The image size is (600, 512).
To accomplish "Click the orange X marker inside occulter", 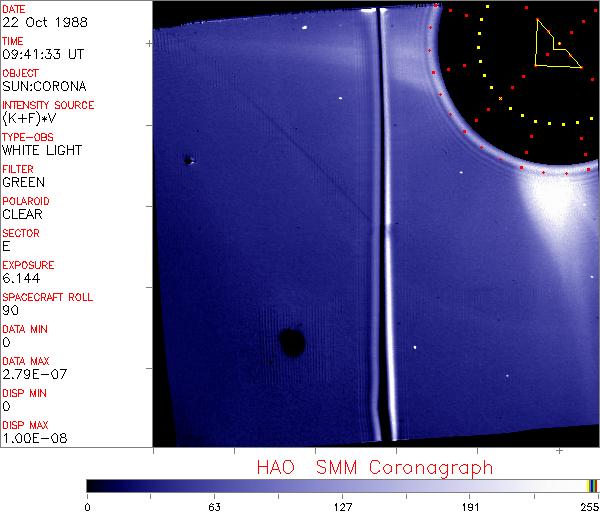I will point(499,99).
